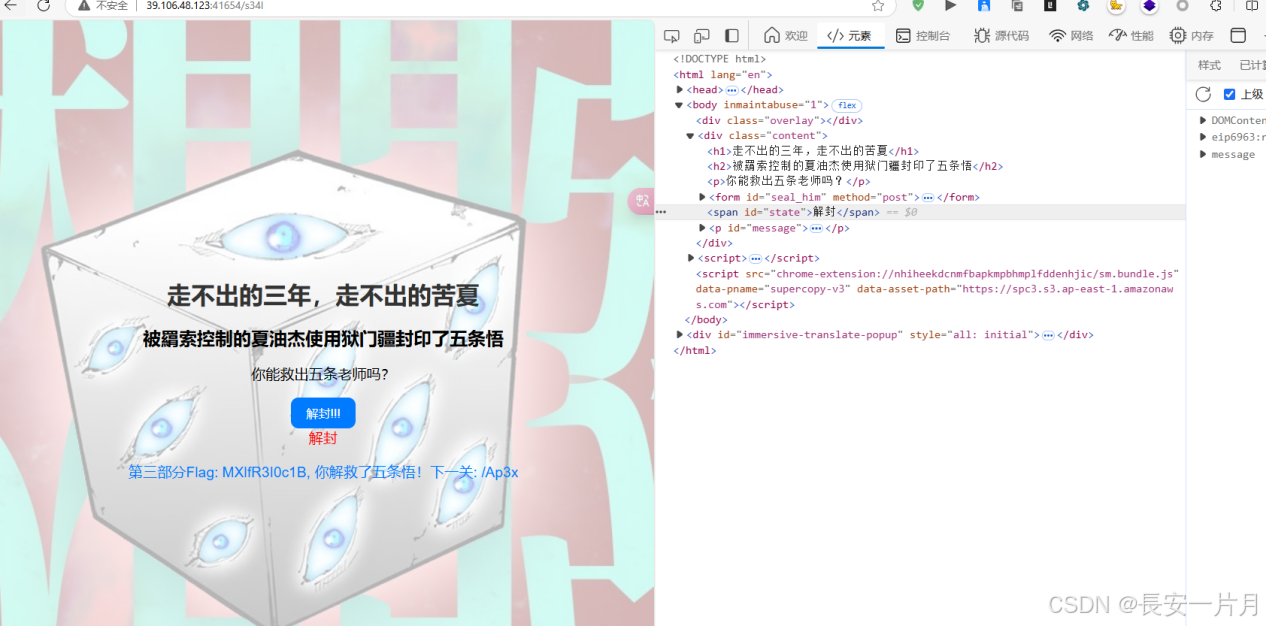Select the 样式 Styles sidebar tab
The image size is (1266, 626).
point(1209,65)
